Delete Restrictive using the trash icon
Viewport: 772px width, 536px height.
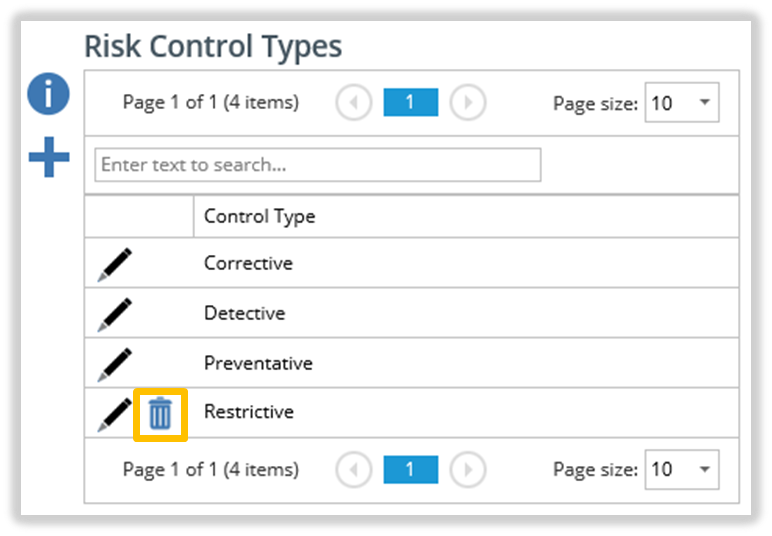click(160, 414)
